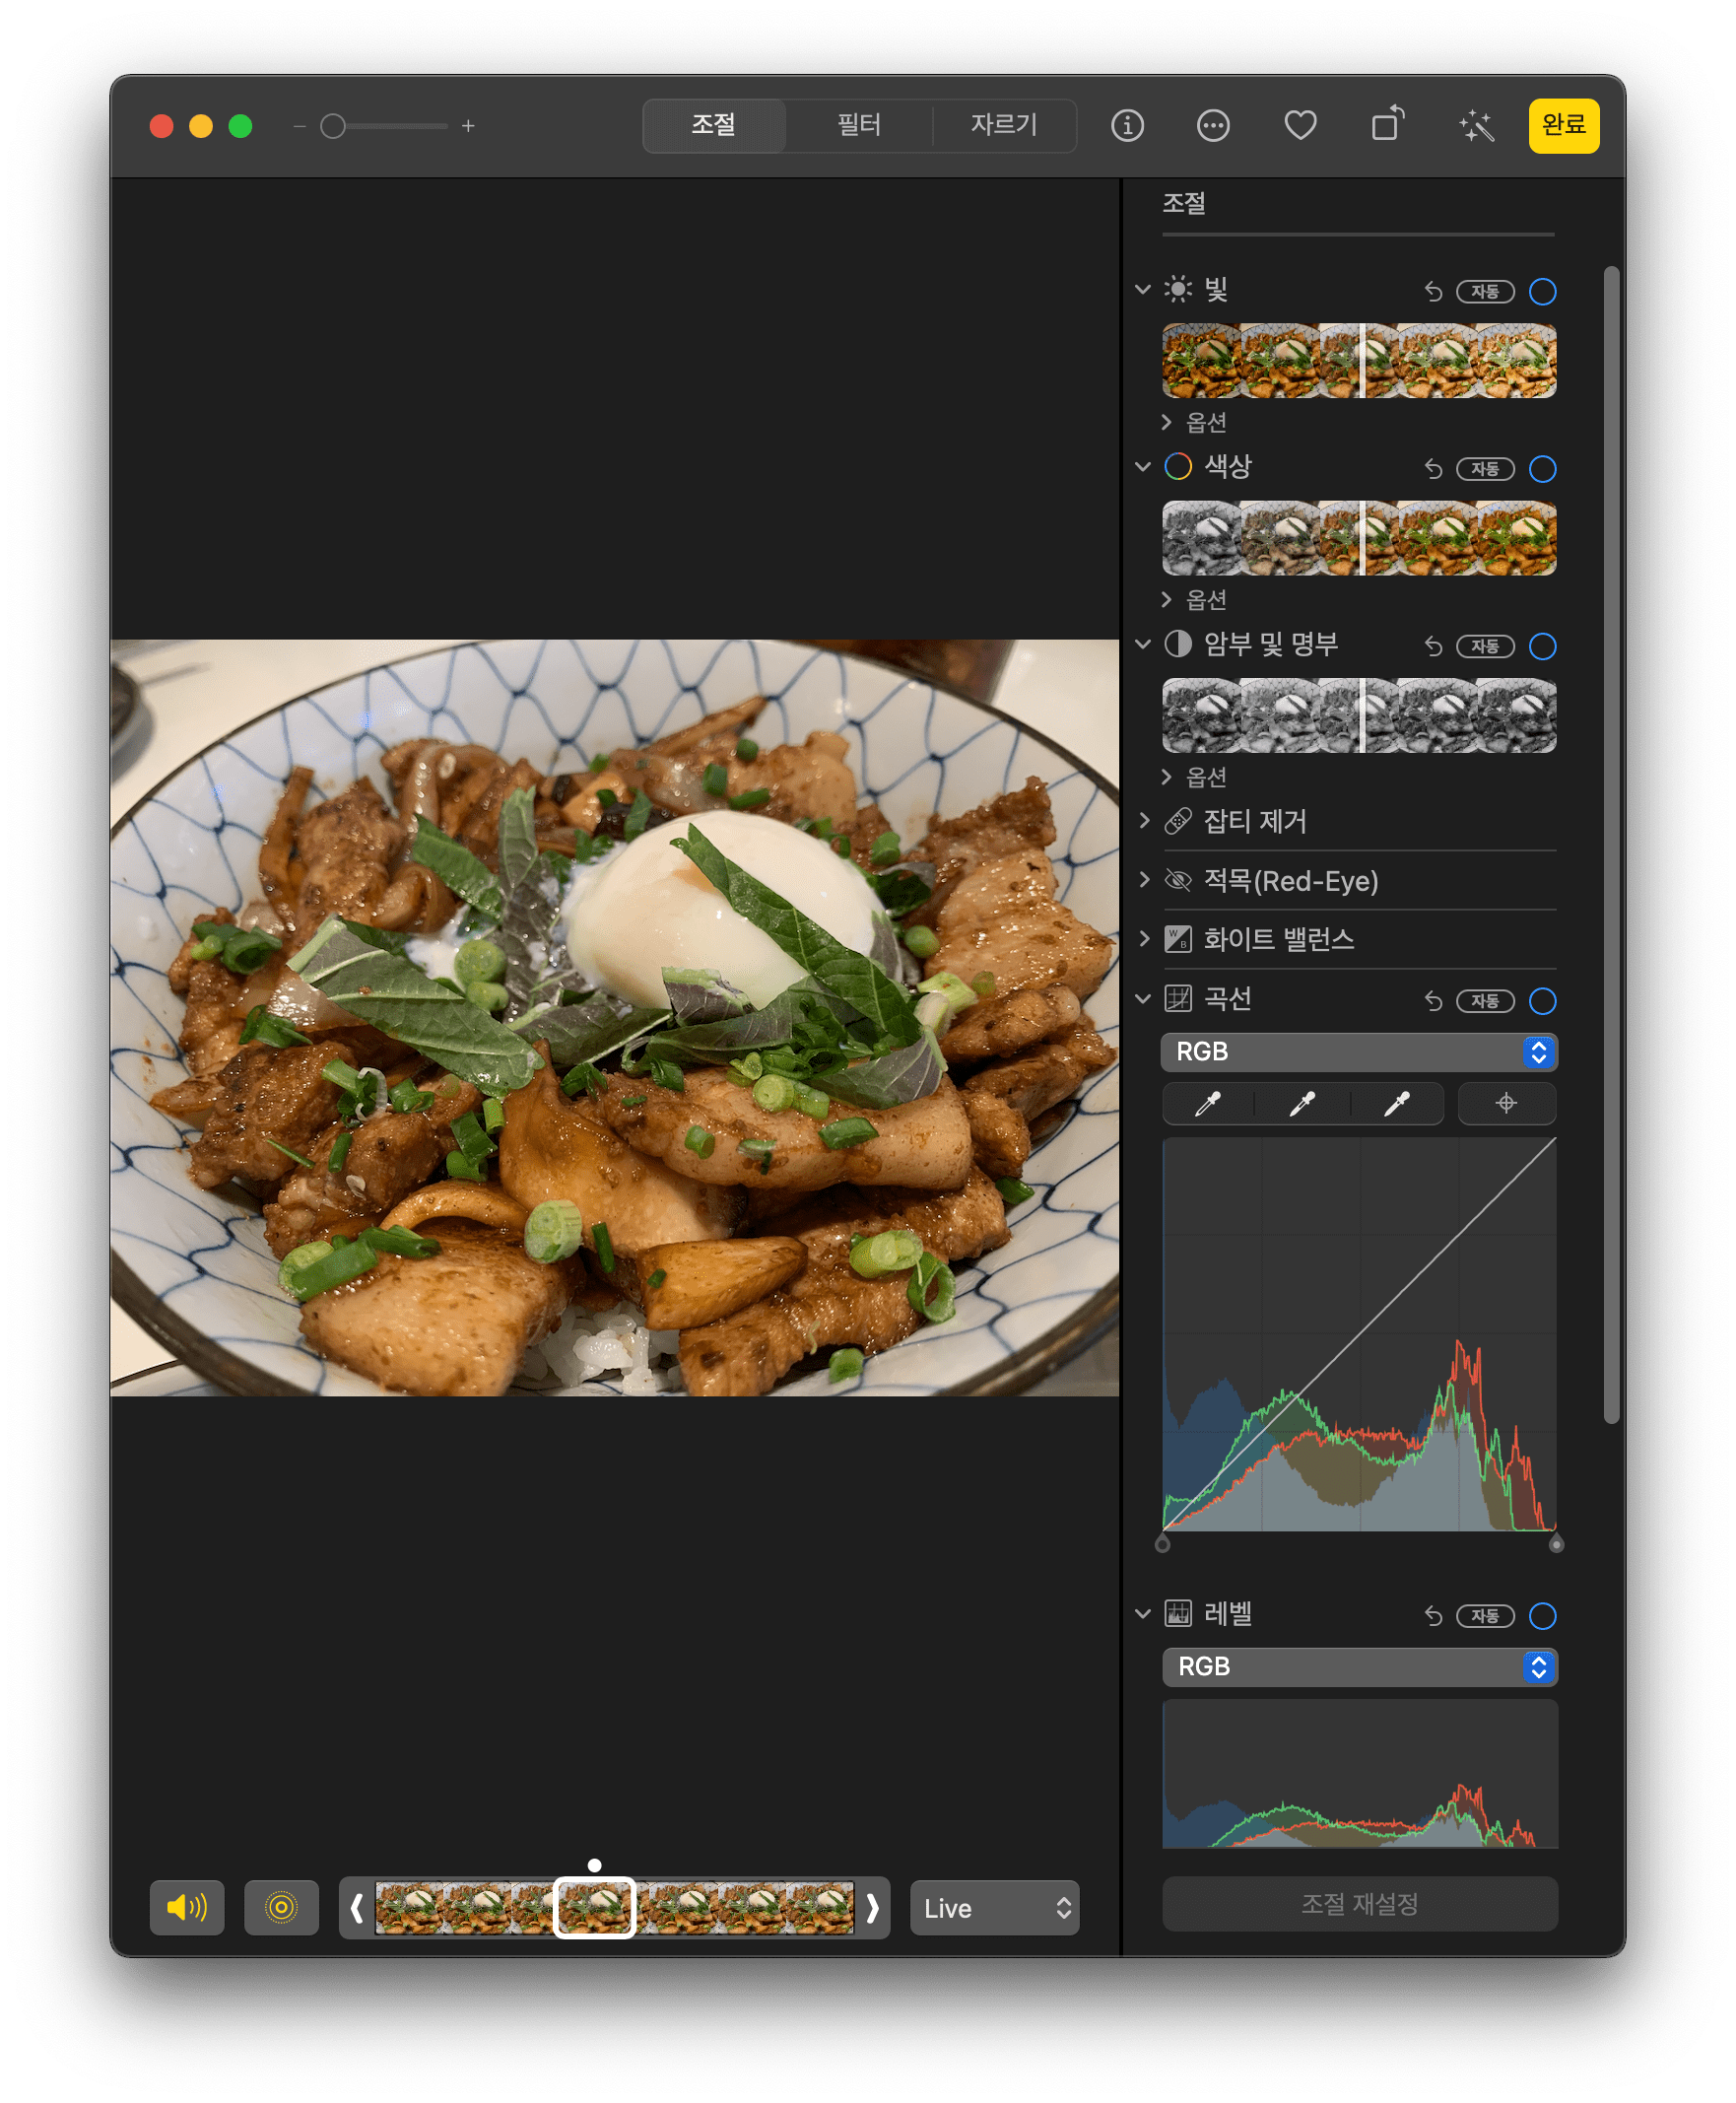Click the zoom out minus icon
Screen dimensions: 1736x2103
[x=299, y=127]
